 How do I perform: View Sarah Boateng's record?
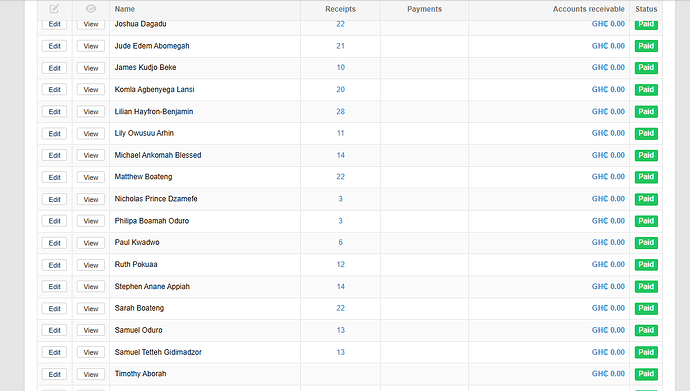[x=91, y=308]
